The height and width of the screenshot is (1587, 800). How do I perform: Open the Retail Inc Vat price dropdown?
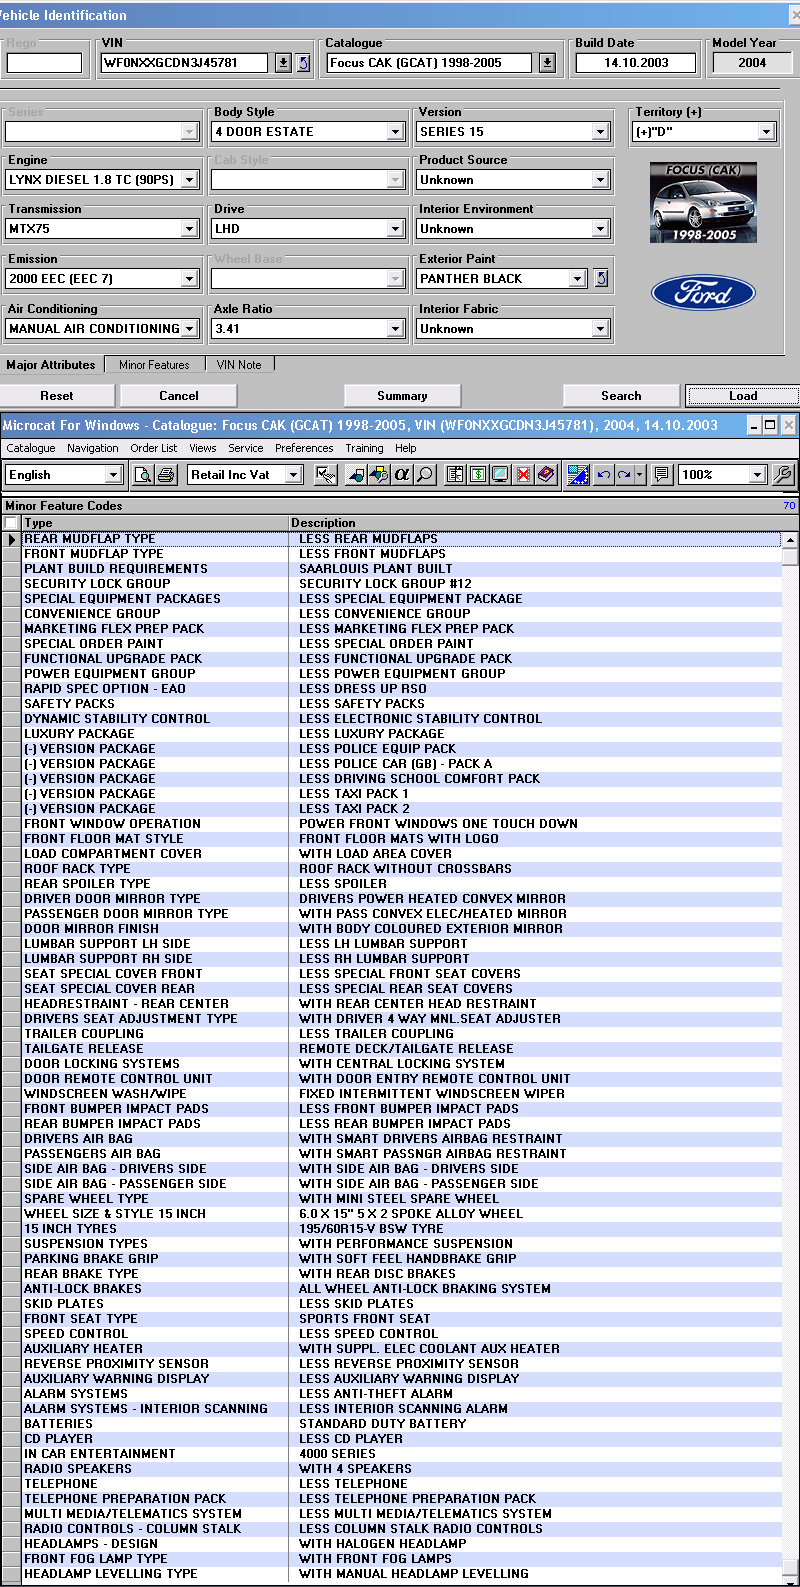coord(293,475)
